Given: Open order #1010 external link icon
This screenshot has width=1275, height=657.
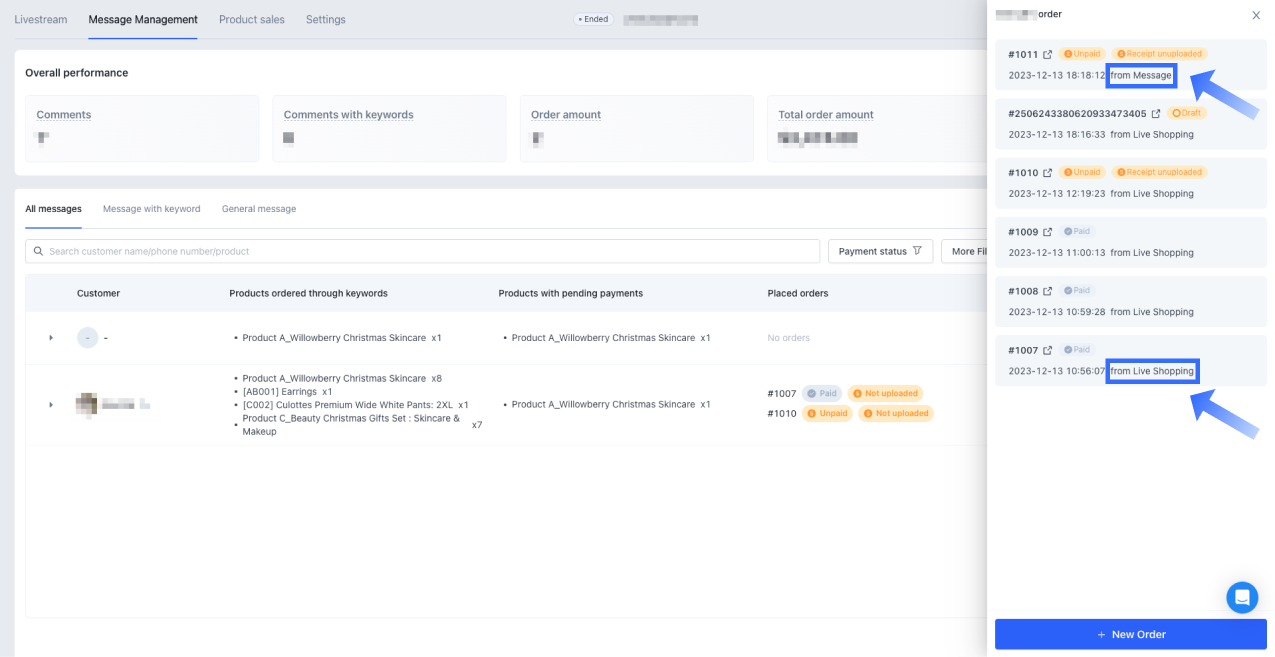Looking at the screenshot, I should coord(1047,173).
